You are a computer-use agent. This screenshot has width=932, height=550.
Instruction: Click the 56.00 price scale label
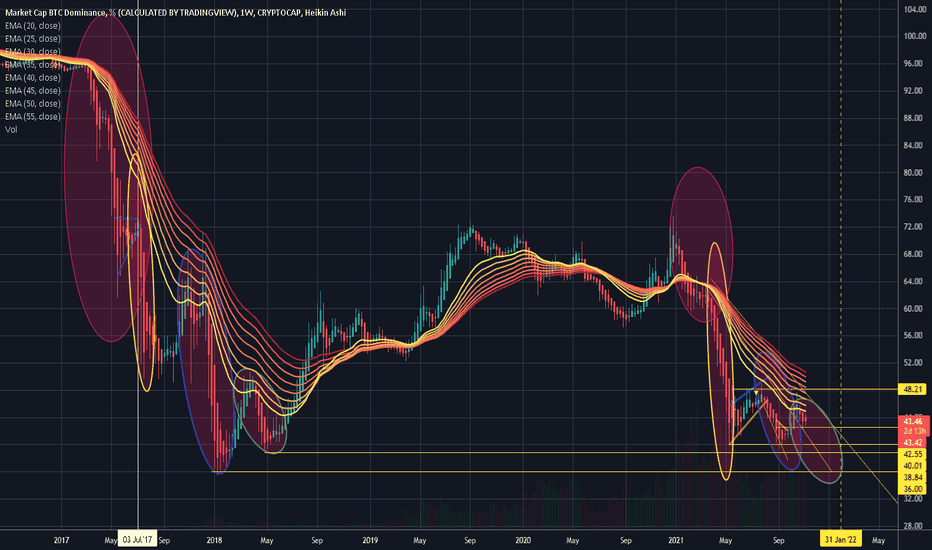(x=914, y=336)
